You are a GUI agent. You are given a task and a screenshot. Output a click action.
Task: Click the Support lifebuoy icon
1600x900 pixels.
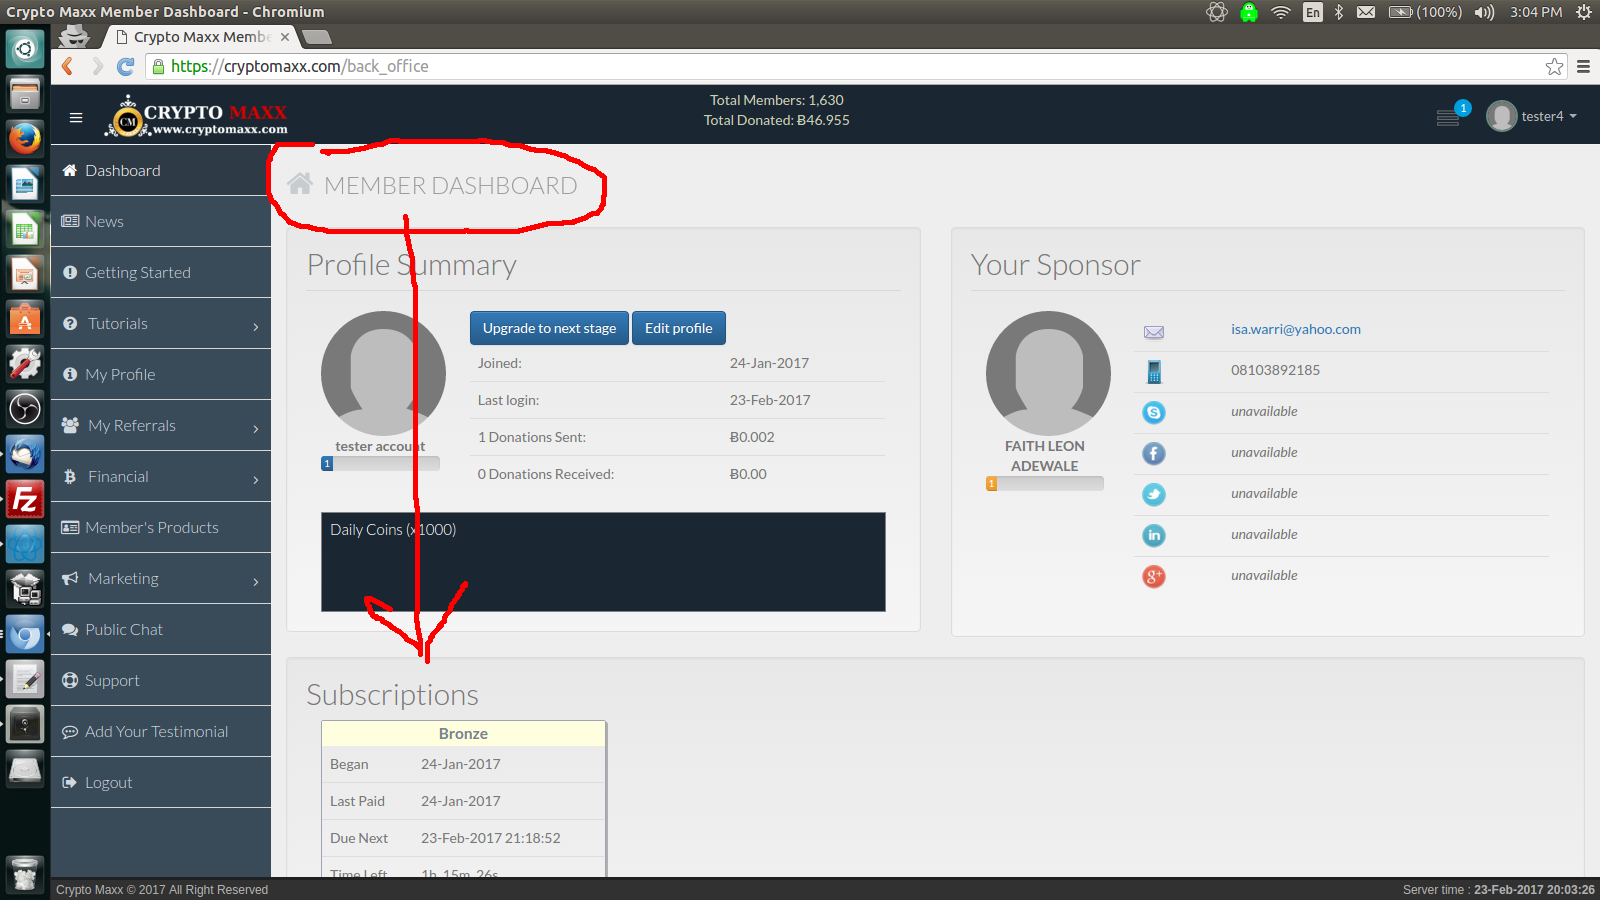pyautogui.click(x=70, y=680)
